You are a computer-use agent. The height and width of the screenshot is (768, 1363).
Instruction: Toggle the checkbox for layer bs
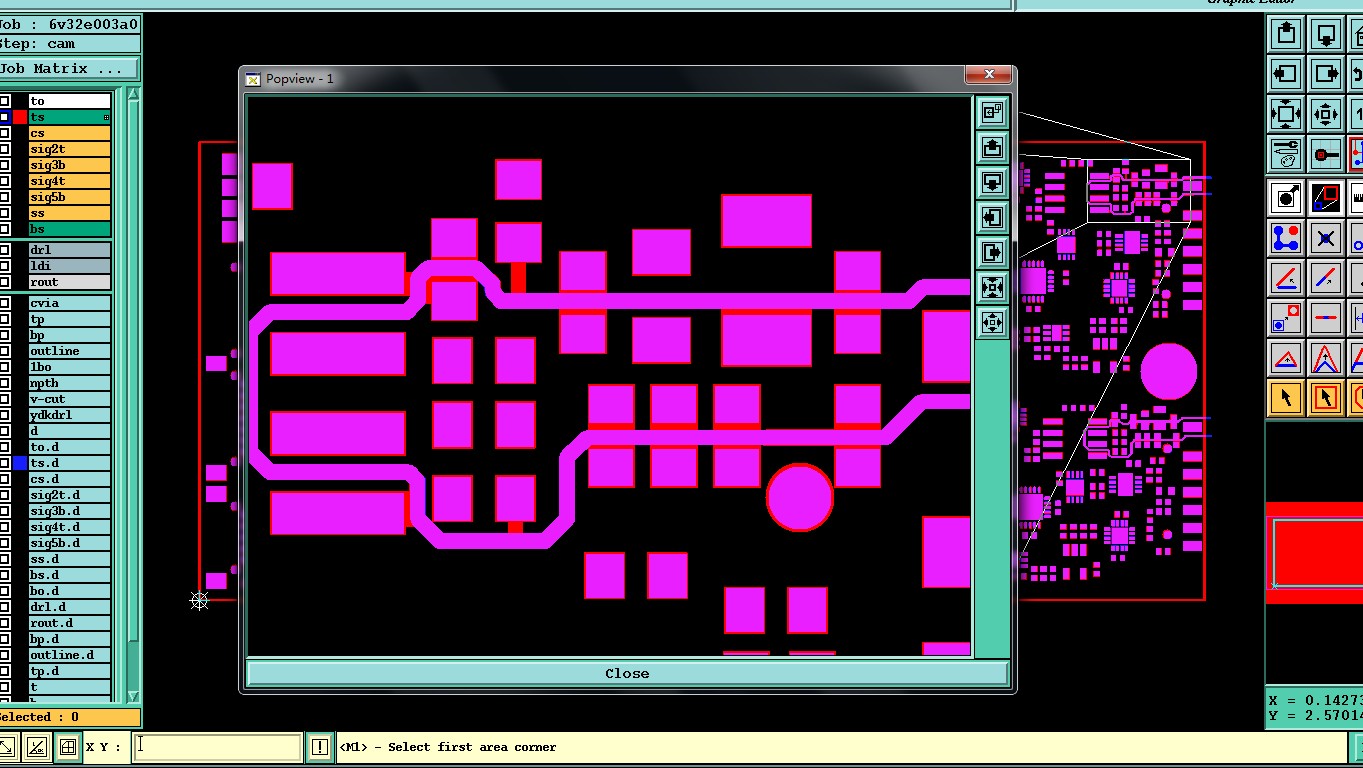pyautogui.click(x=5, y=229)
